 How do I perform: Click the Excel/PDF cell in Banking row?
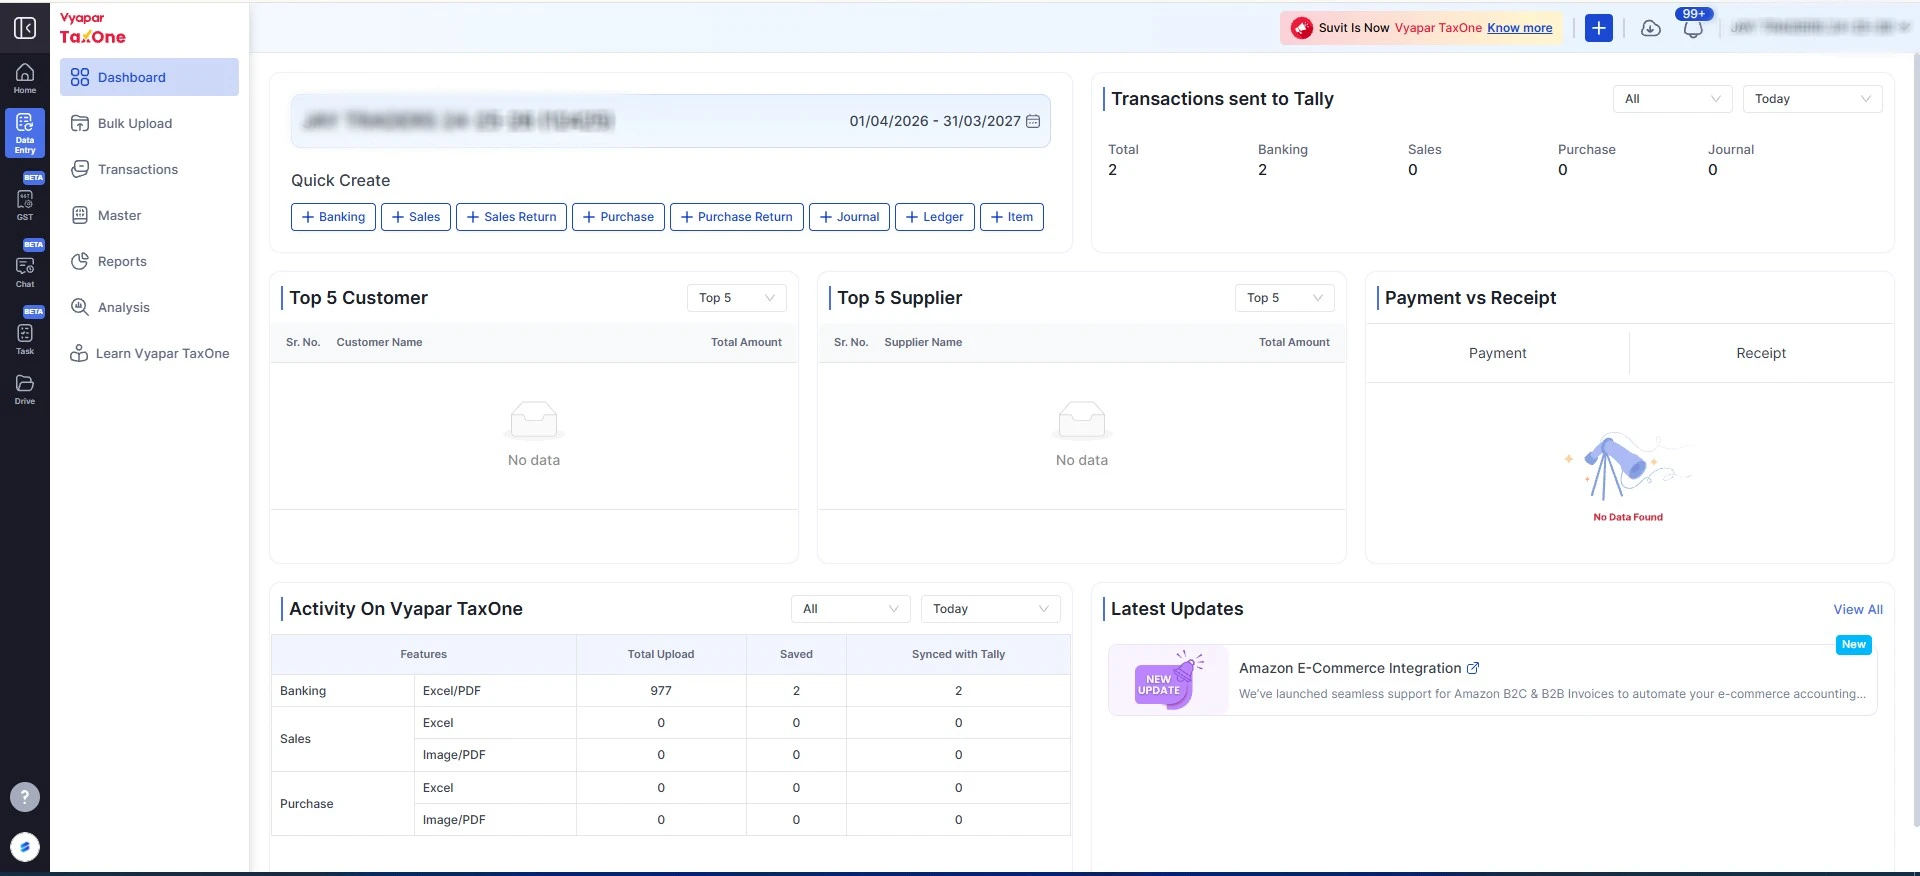tap(495, 691)
